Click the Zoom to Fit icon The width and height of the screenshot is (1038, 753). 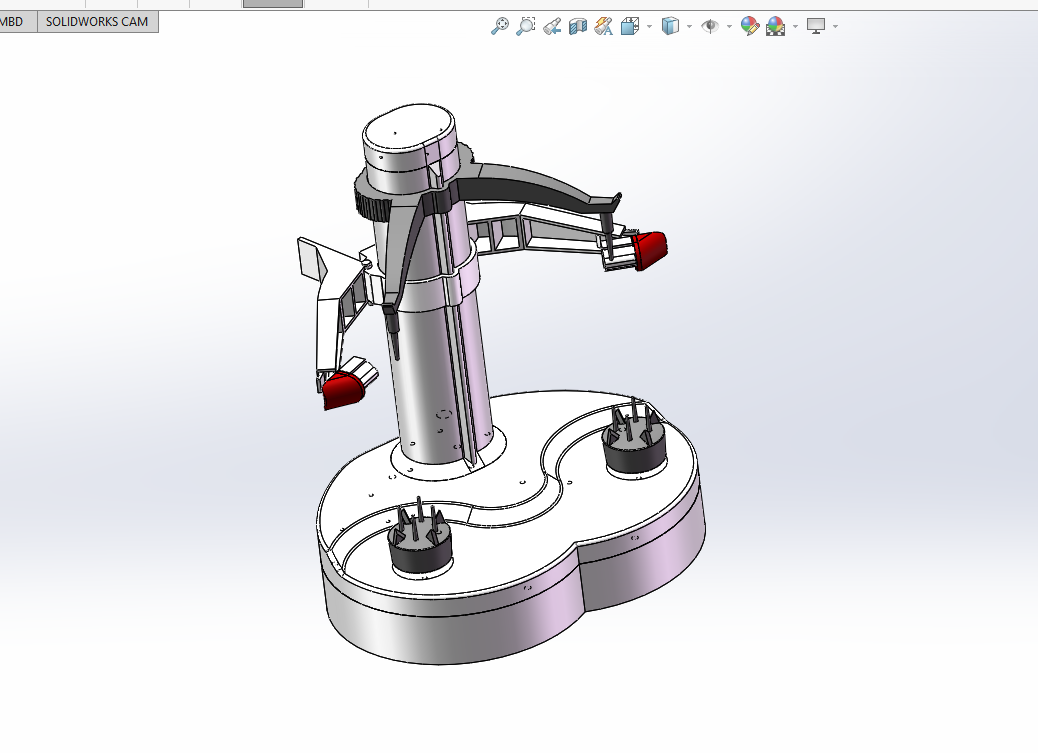[x=500, y=26]
